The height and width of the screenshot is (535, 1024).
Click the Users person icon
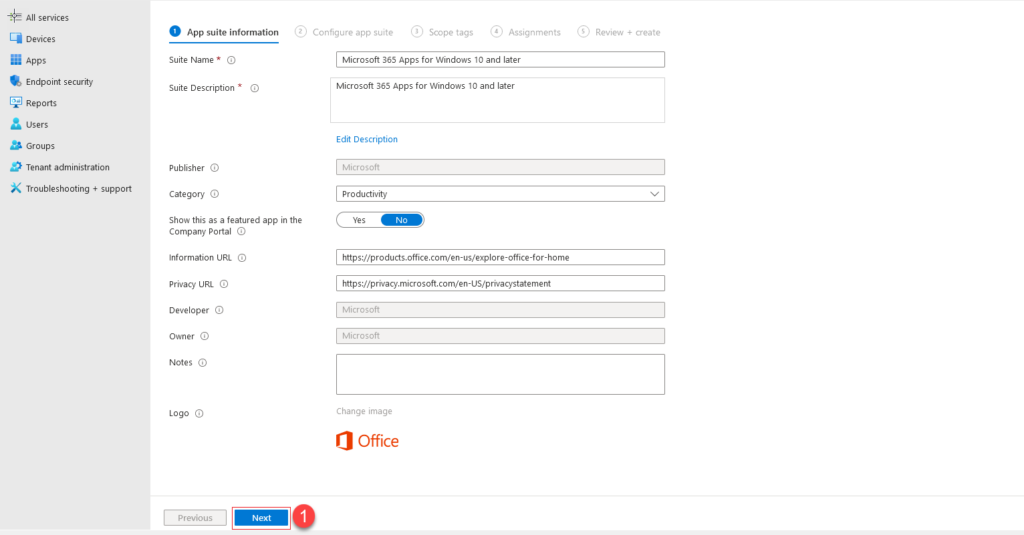coord(16,123)
